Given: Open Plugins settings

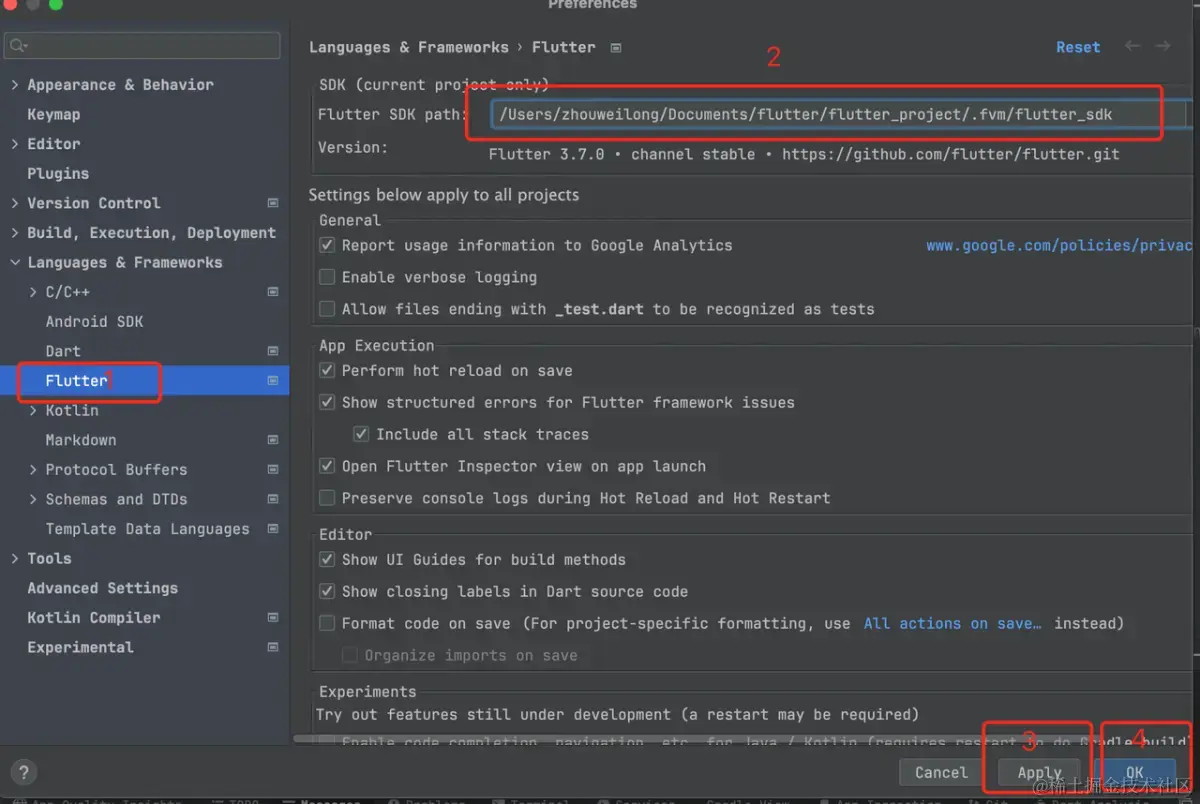Looking at the screenshot, I should (x=58, y=173).
